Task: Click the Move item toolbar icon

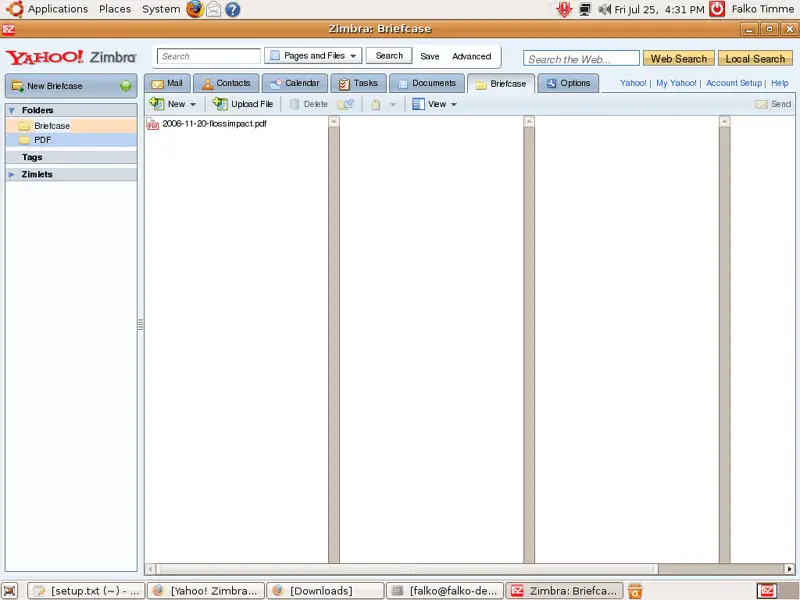Action: coord(345,105)
